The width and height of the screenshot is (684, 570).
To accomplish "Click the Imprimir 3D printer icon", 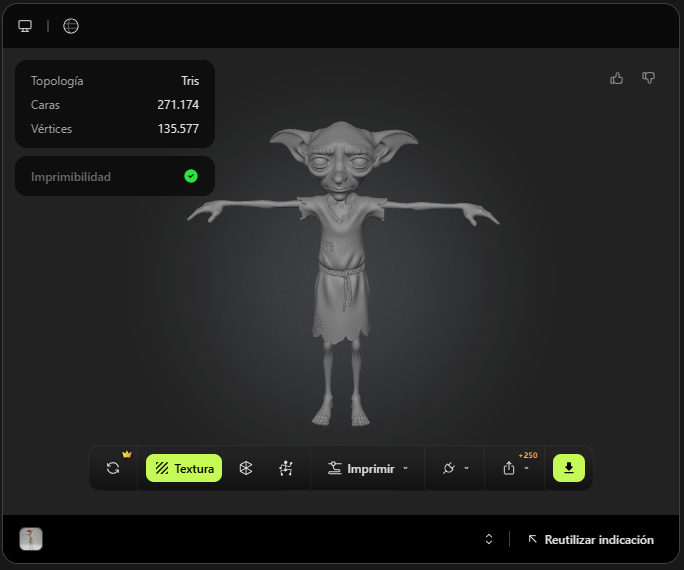I will [x=335, y=468].
